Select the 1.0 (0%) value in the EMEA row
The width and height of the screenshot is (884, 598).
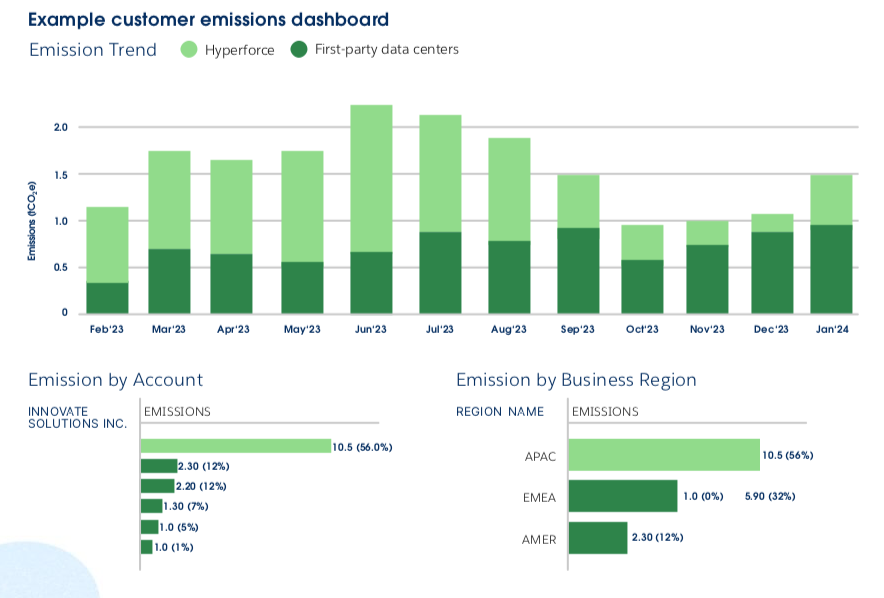703,496
